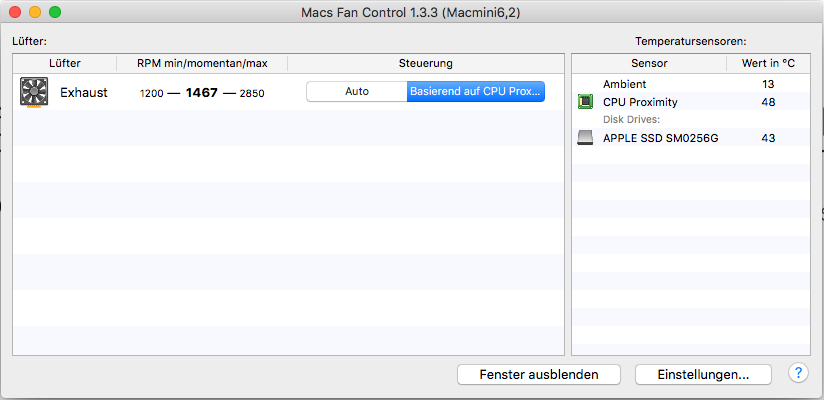
Task: Select APPLE SSD SM0256G label
Action: pyautogui.click(x=661, y=138)
